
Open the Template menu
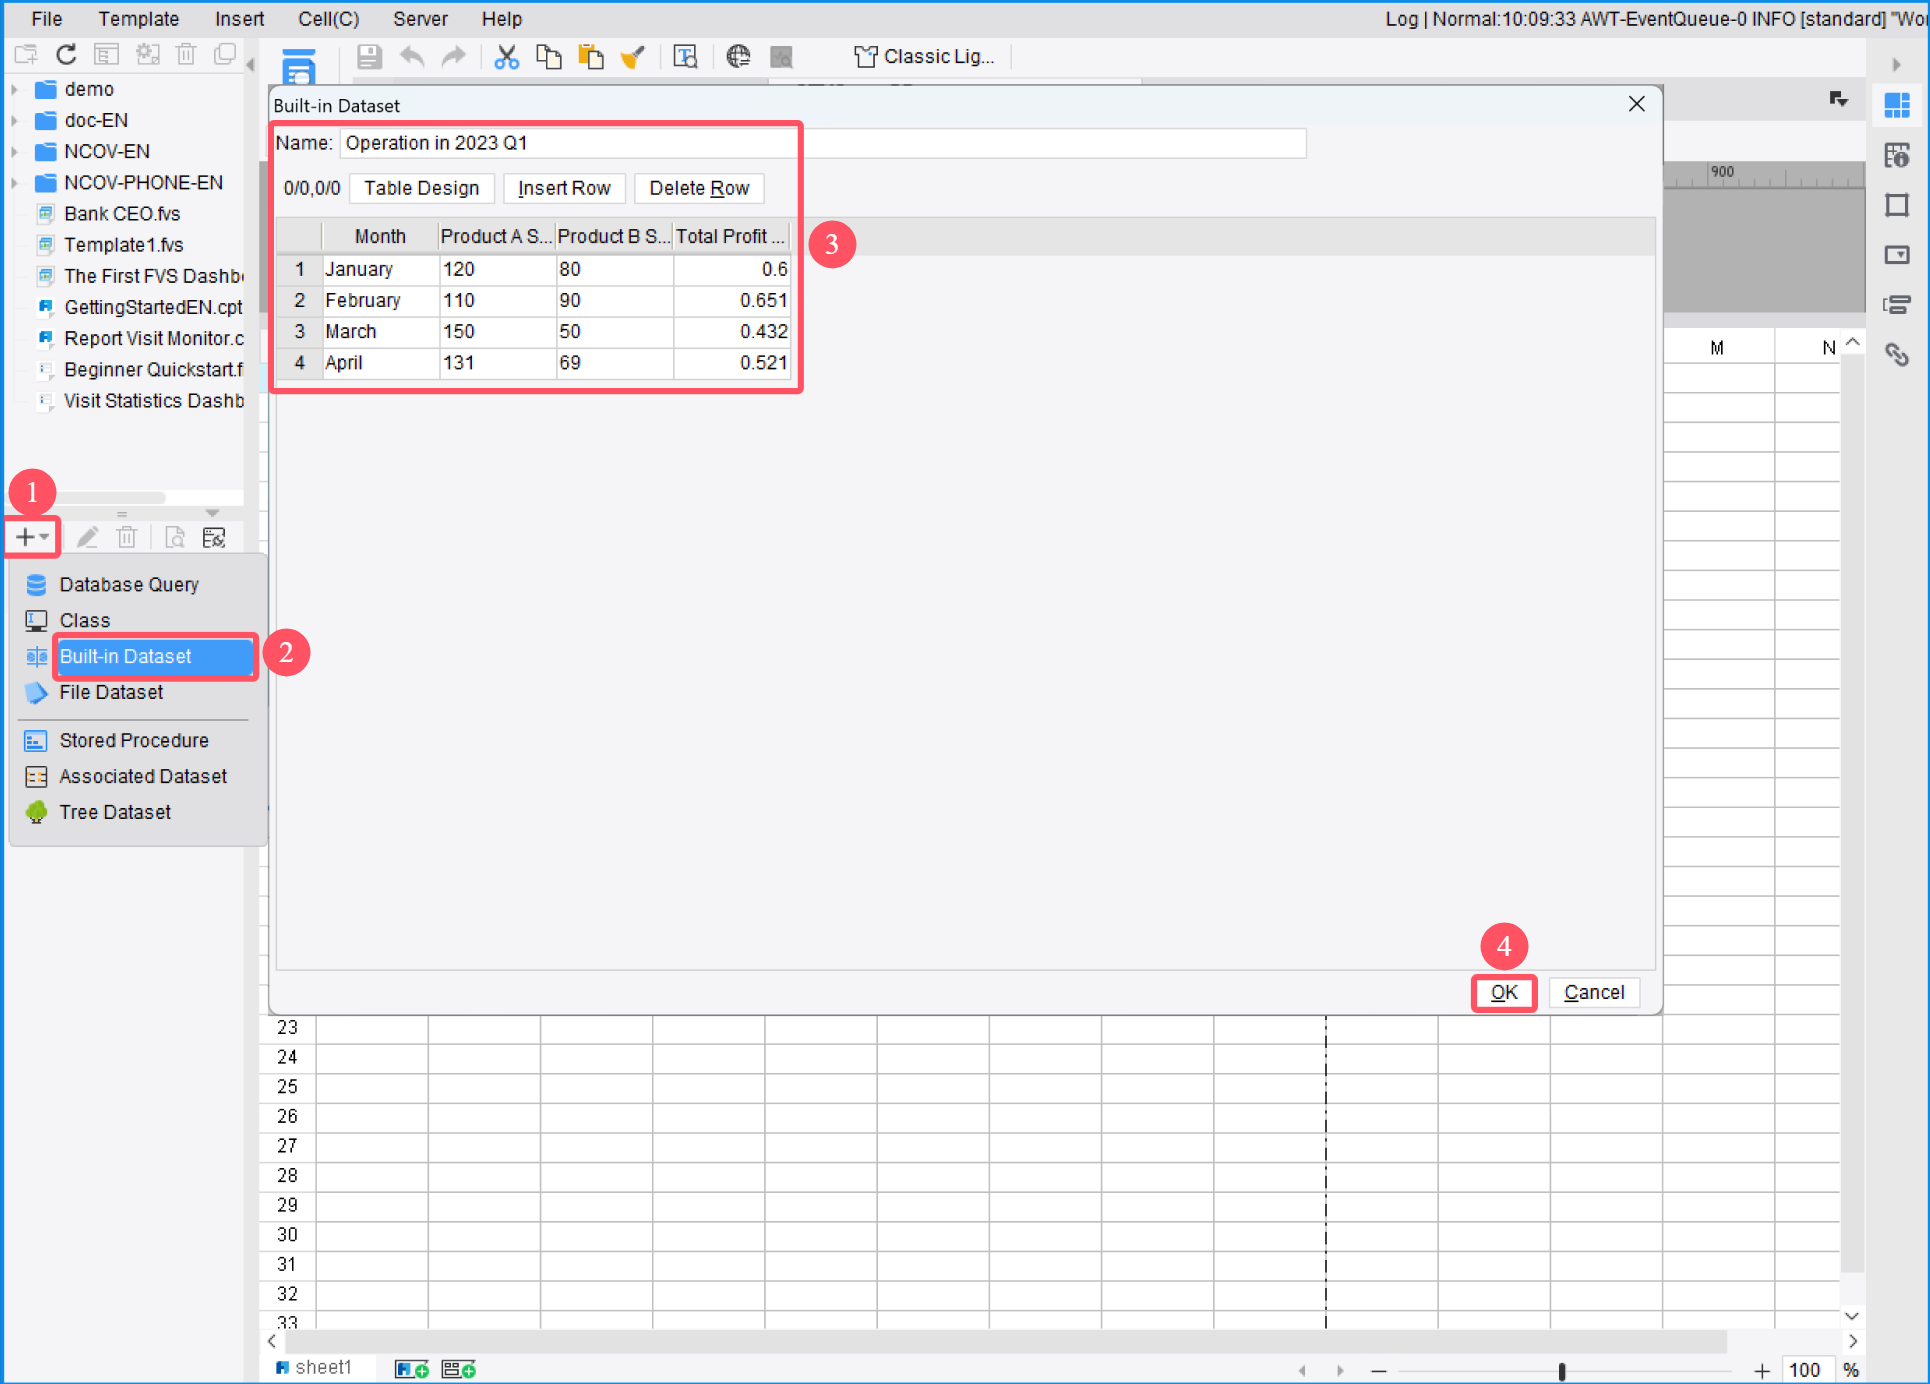tap(138, 18)
